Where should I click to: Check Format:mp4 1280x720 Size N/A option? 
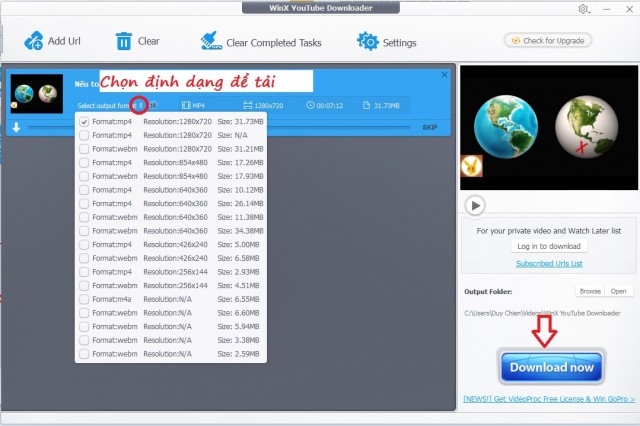coord(84,135)
